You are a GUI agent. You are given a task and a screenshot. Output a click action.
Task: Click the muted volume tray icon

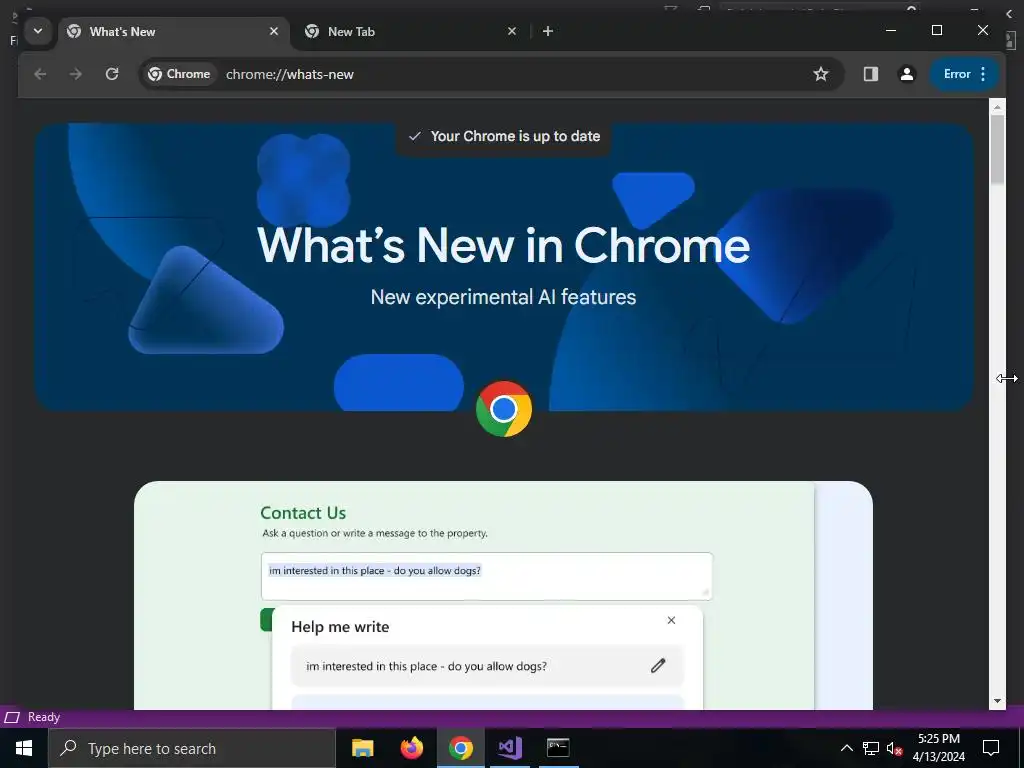pyautogui.click(x=894, y=748)
